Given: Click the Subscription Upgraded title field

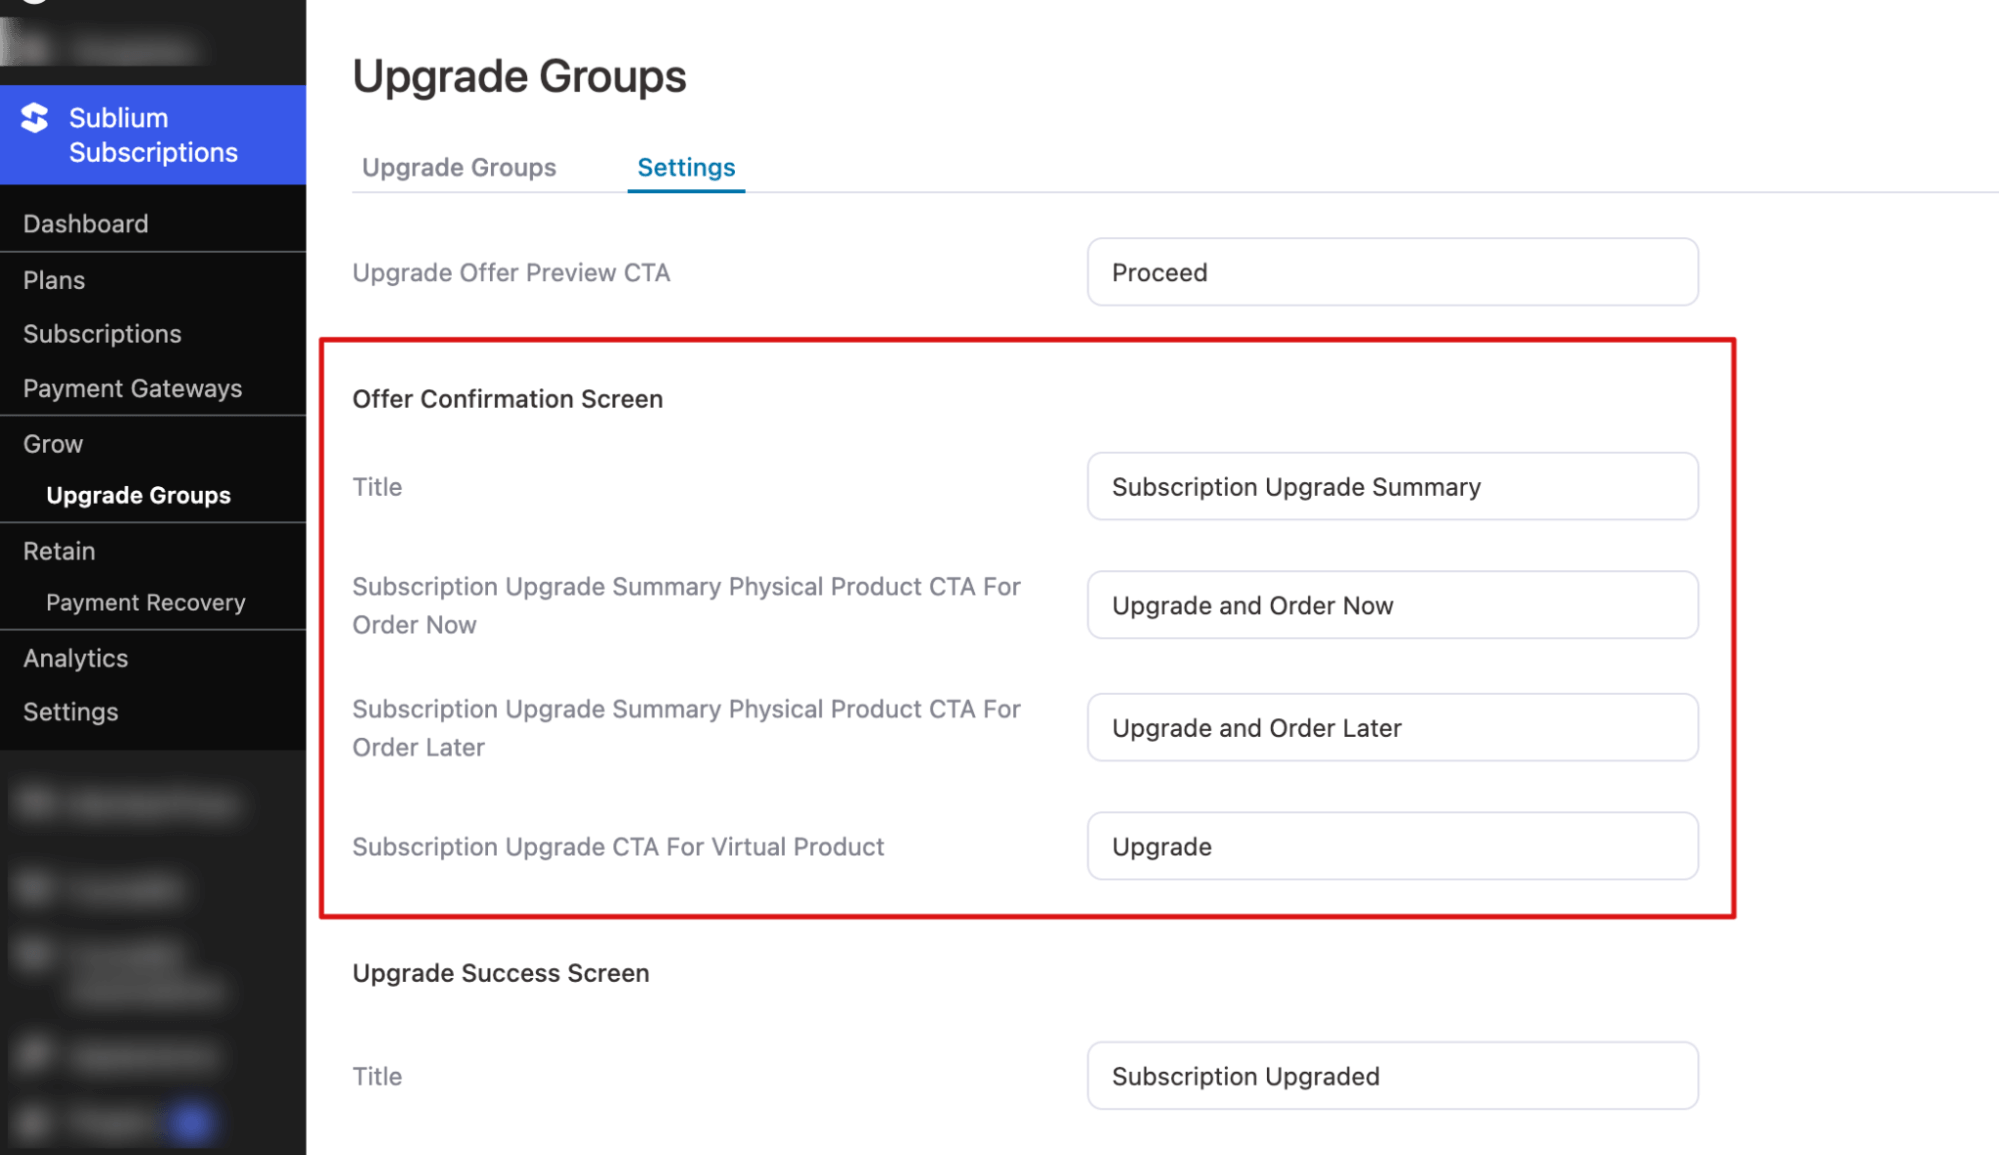Looking at the screenshot, I should 1391,1076.
